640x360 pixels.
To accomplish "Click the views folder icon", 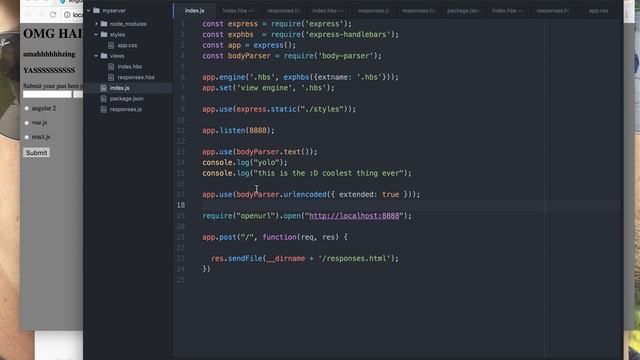I will (104, 56).
